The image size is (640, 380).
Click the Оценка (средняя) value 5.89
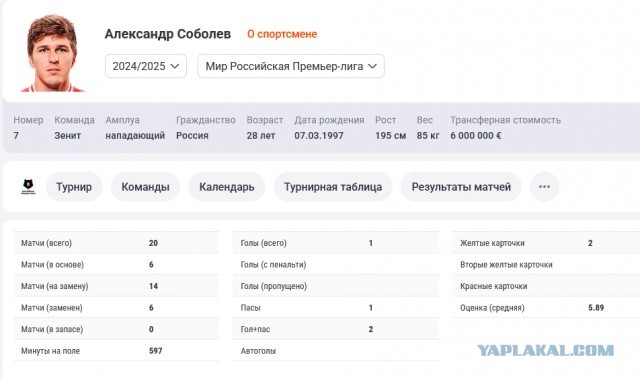(596, 308)
